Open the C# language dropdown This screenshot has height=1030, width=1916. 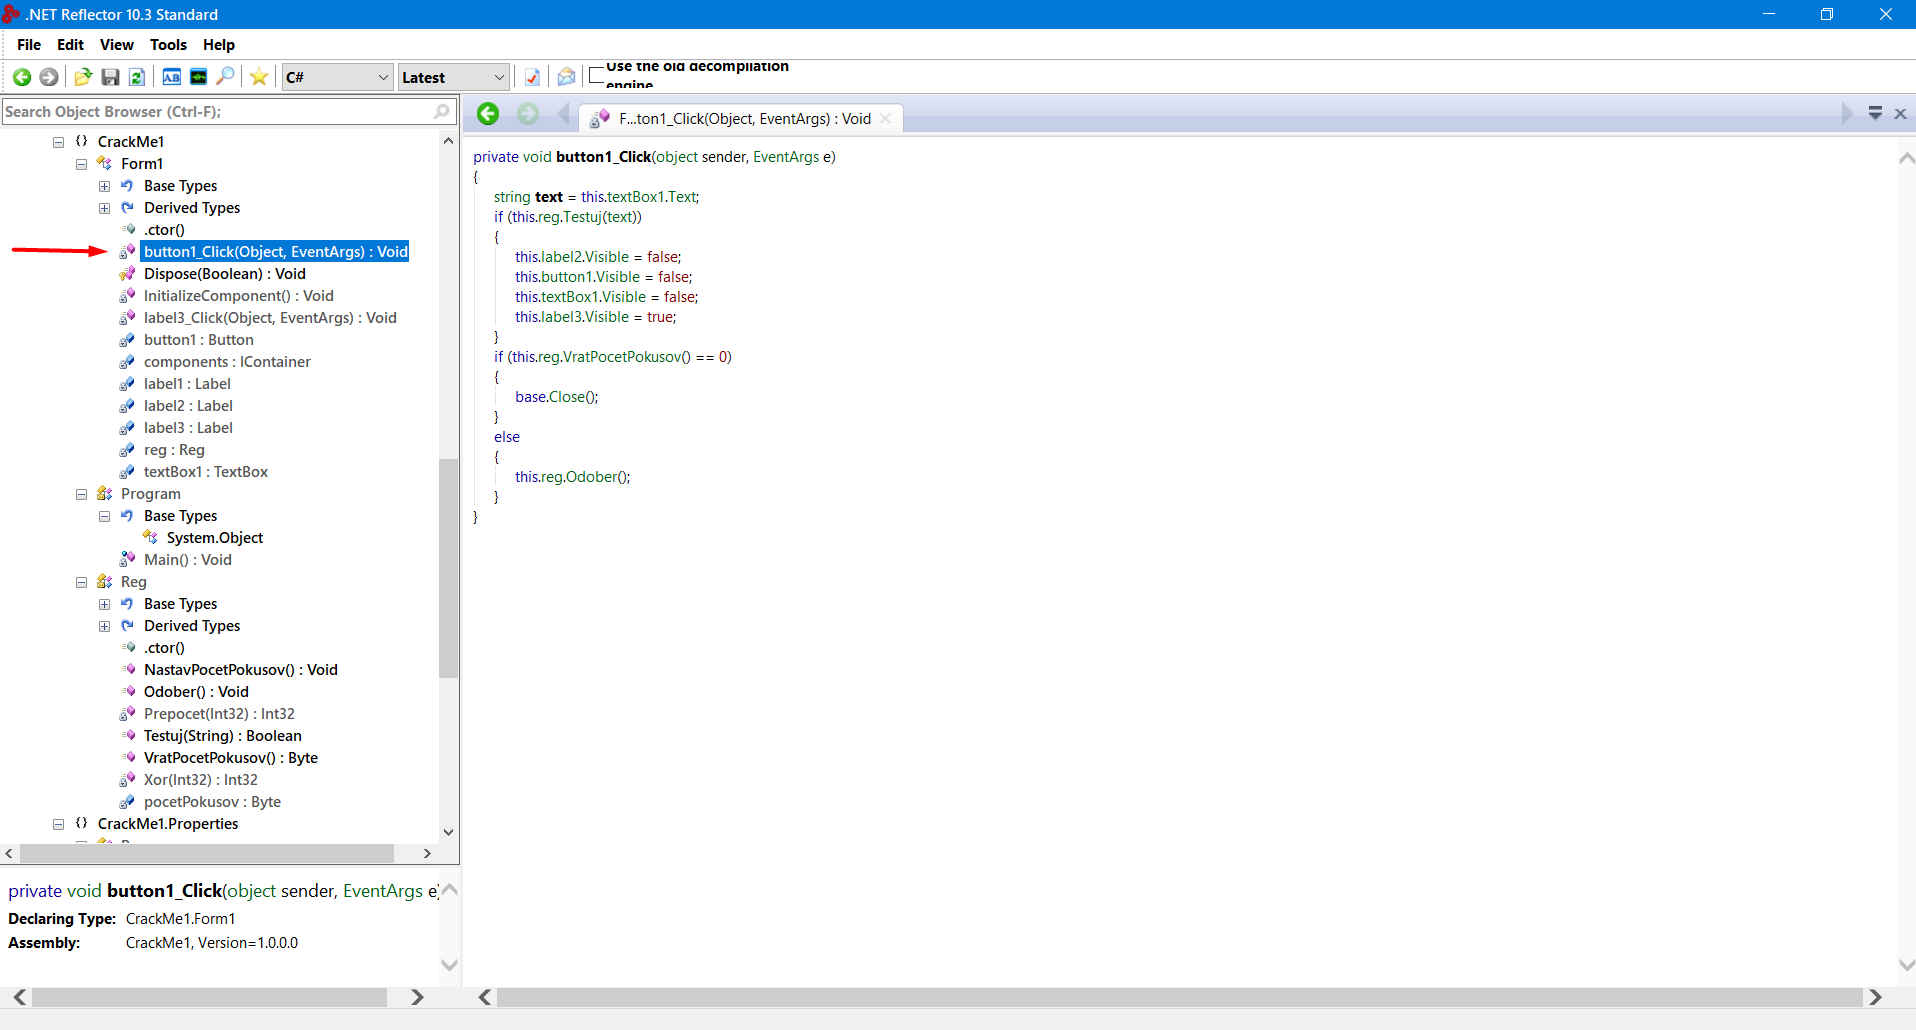pos(336,77)
